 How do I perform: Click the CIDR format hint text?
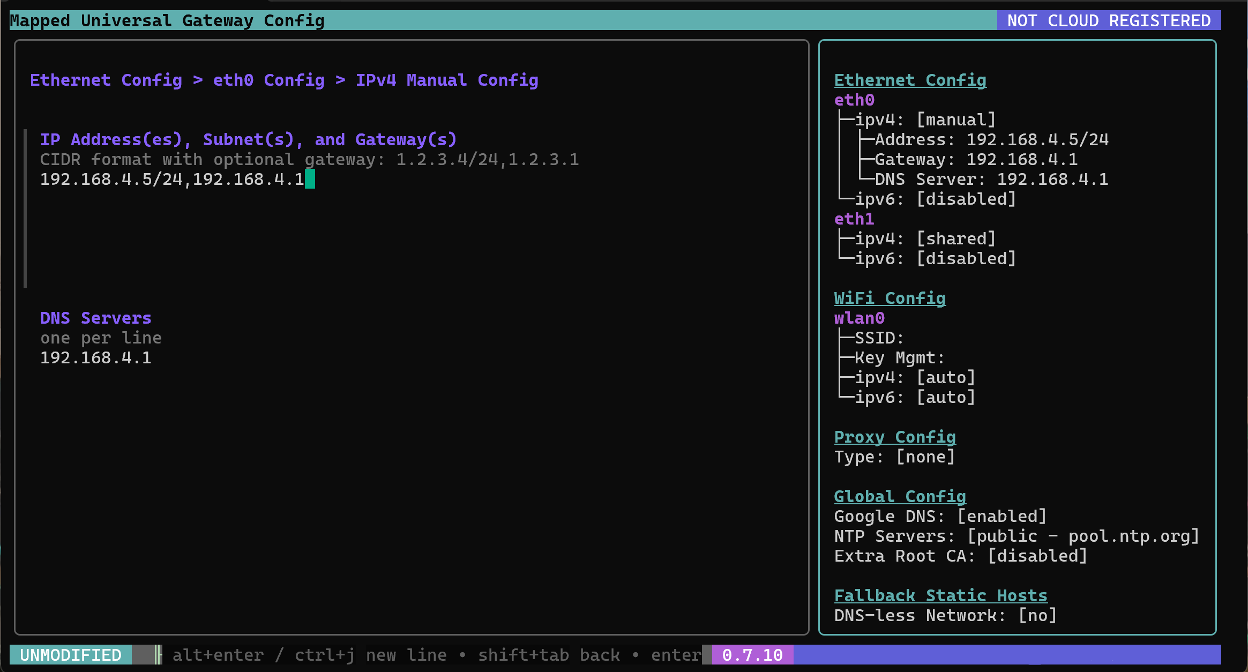coord(310,159)
